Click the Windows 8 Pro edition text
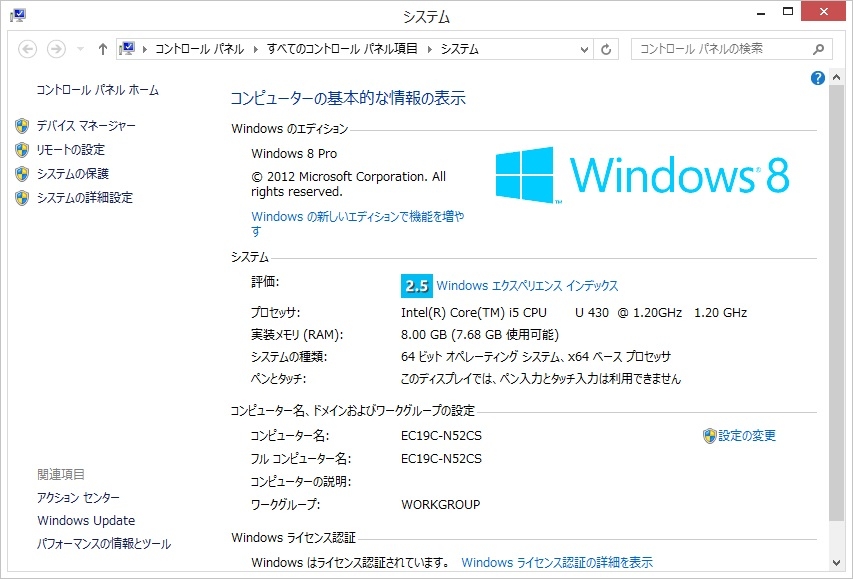 coord(294,154)
